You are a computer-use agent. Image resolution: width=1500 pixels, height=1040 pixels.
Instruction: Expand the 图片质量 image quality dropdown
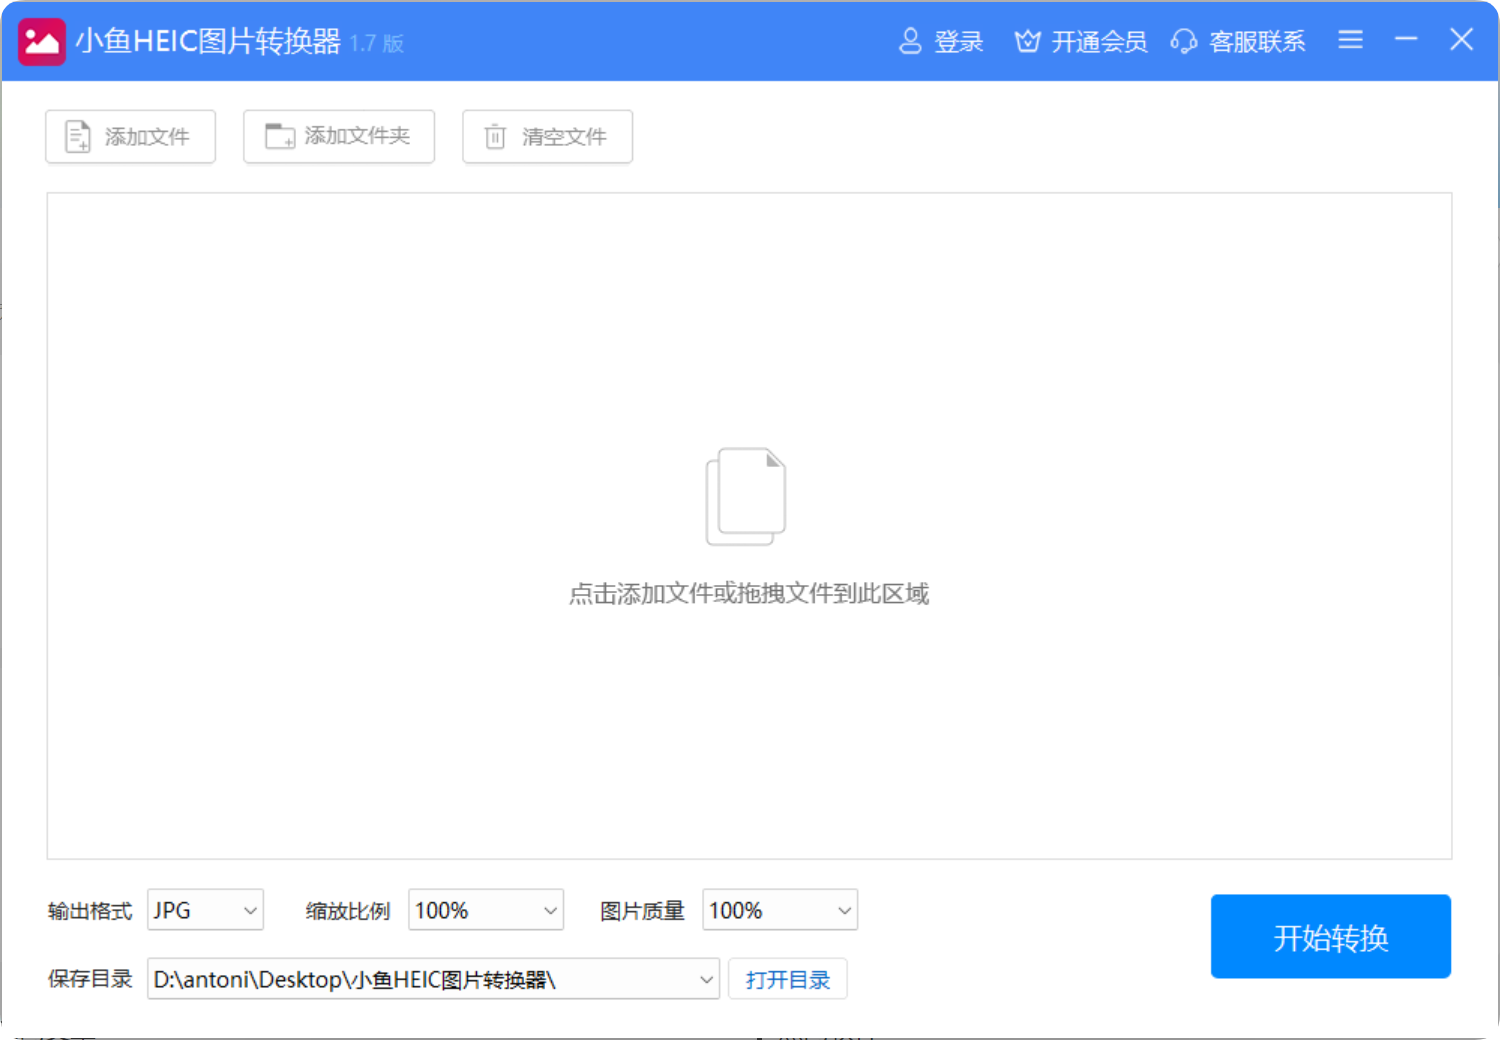[844, 910]
